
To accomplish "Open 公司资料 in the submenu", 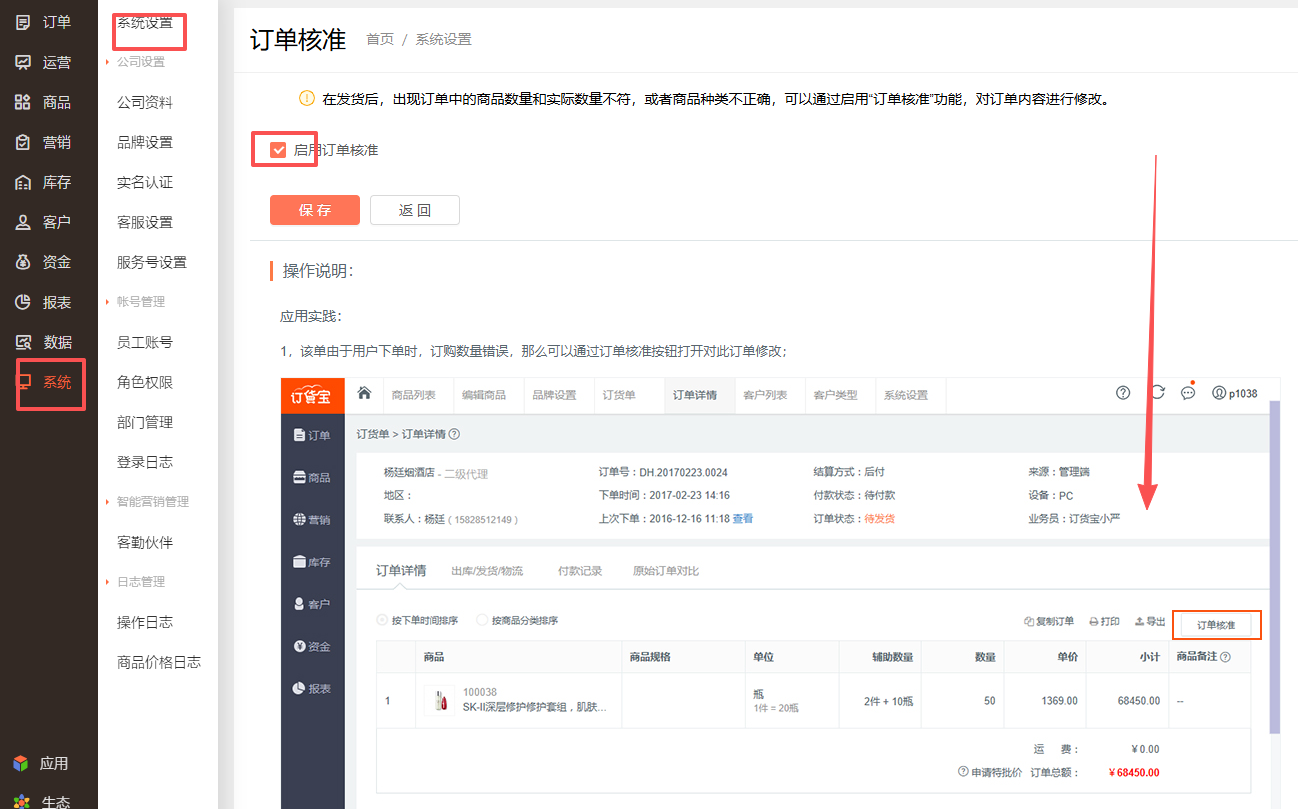I will 145,102.
